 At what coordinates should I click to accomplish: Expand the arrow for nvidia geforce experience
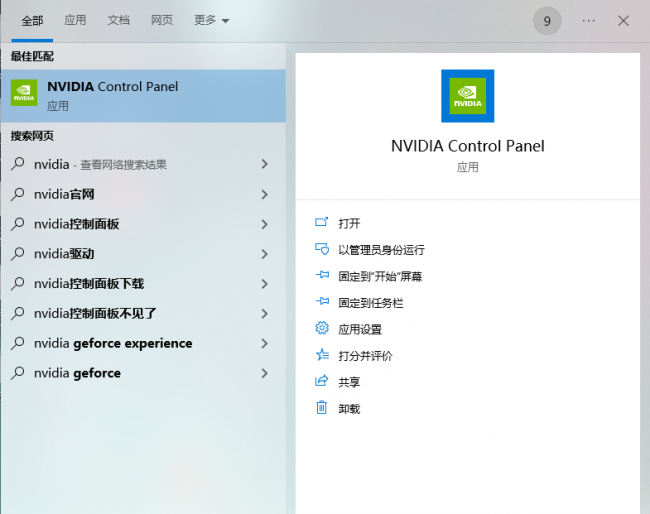tap(264, 343)
